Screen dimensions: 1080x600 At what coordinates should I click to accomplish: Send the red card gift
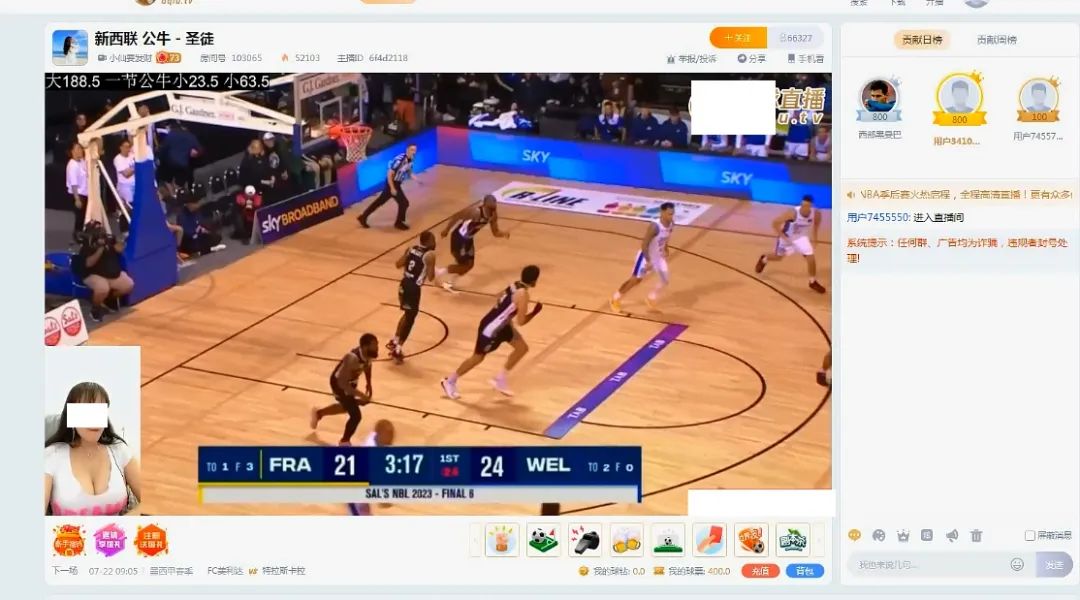pyautogui.click(x=709, y=540)
